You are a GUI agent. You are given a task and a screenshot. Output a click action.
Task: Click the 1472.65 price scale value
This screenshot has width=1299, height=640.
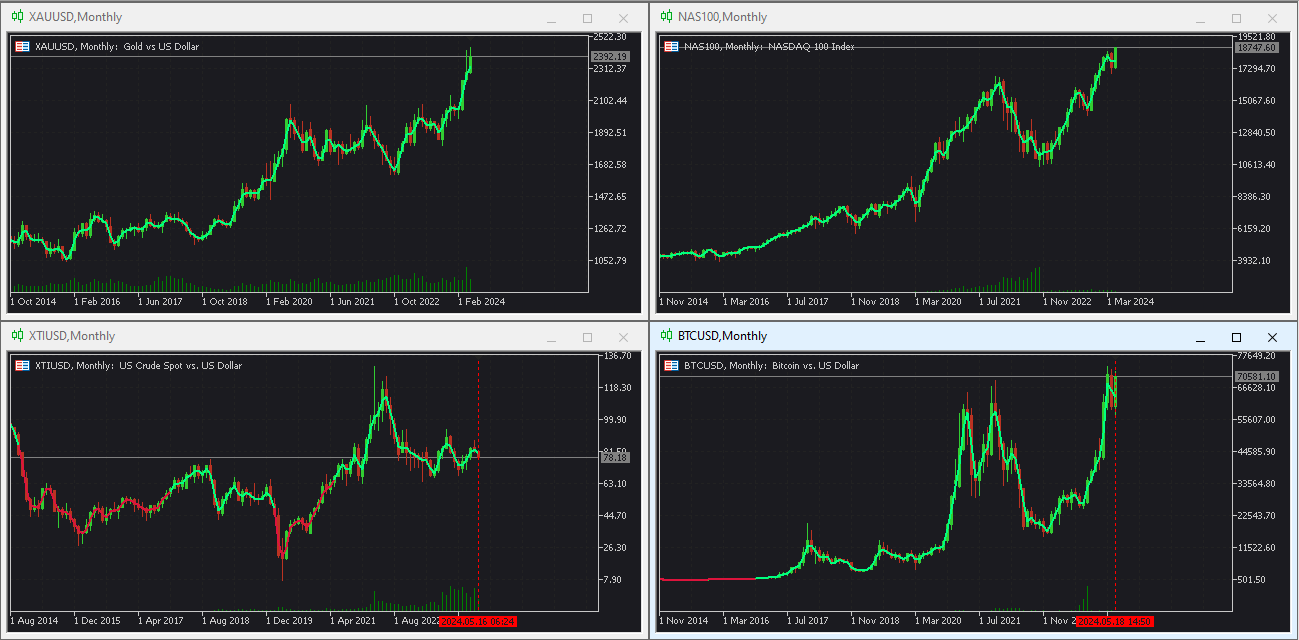pyautogui.click(x=610, y=196)
